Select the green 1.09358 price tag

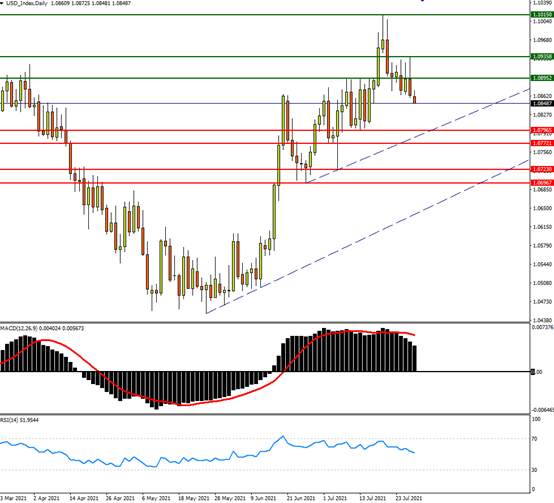tap(542, 57)
